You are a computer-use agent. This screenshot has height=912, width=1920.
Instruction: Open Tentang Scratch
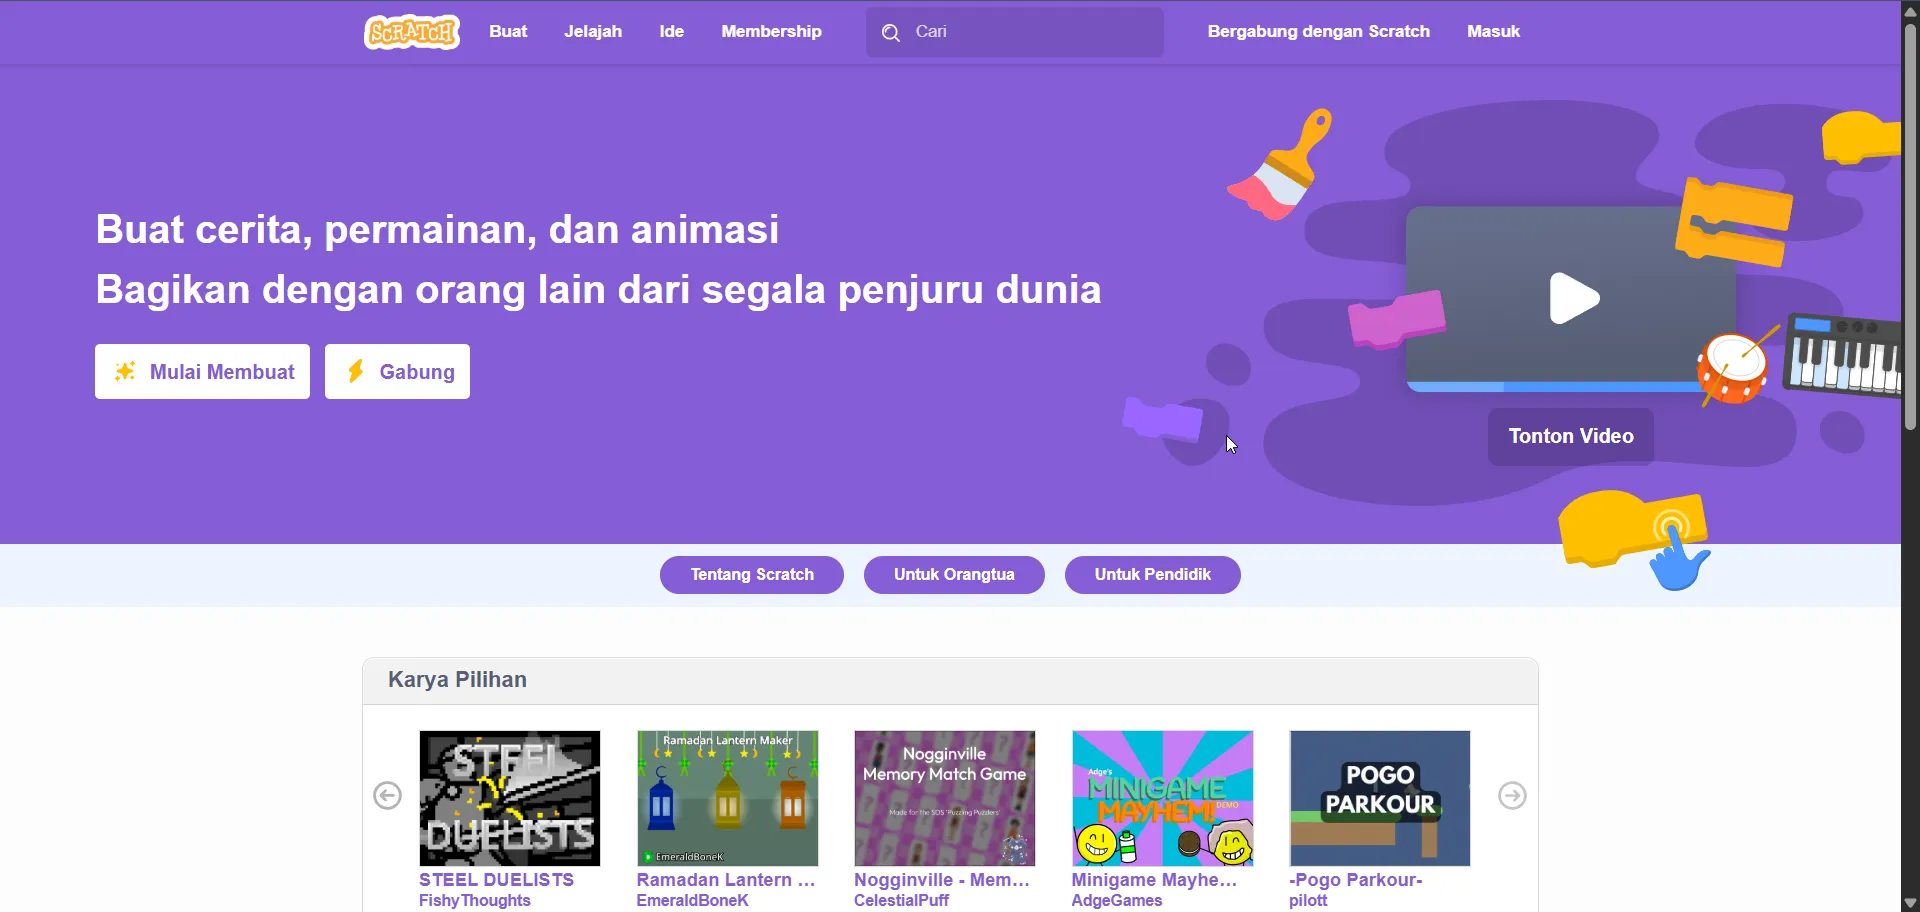click(x=751, y=574)
